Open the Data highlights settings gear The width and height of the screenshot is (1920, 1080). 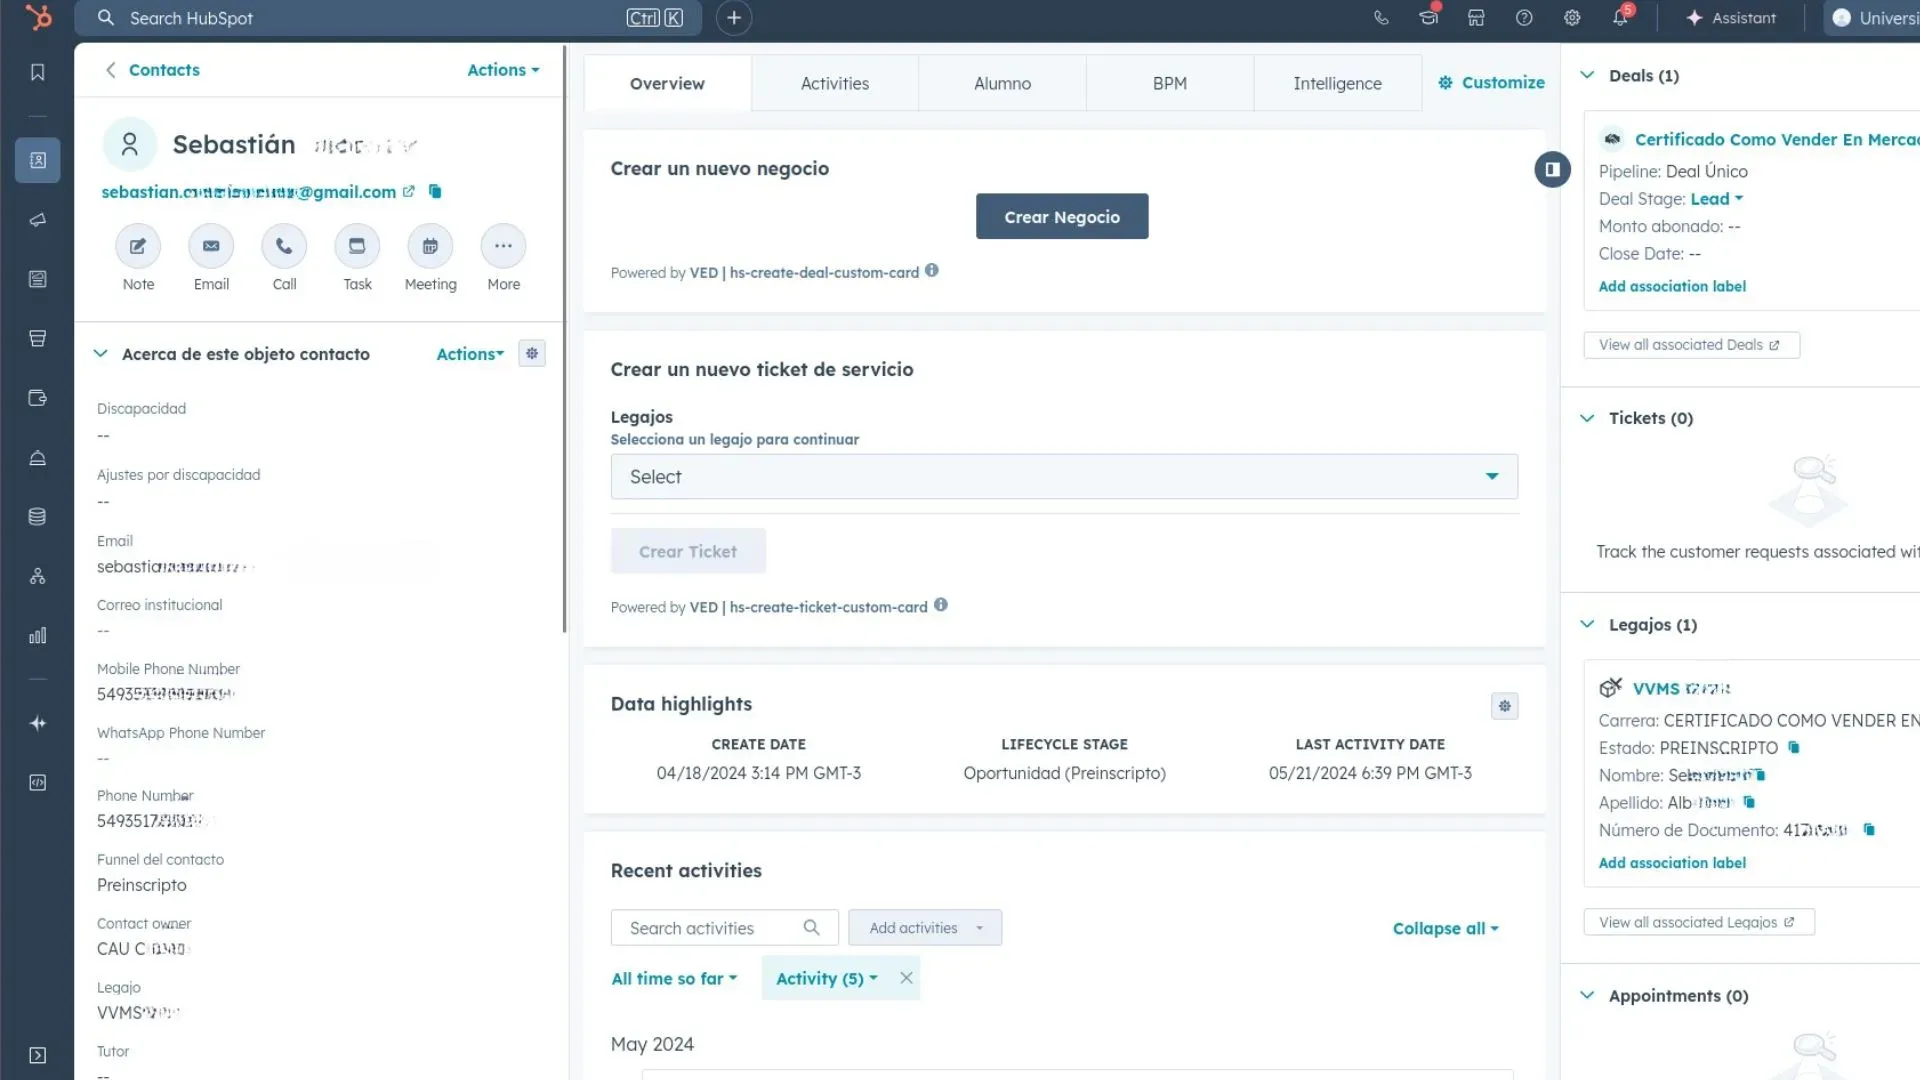pos(1504,706)
